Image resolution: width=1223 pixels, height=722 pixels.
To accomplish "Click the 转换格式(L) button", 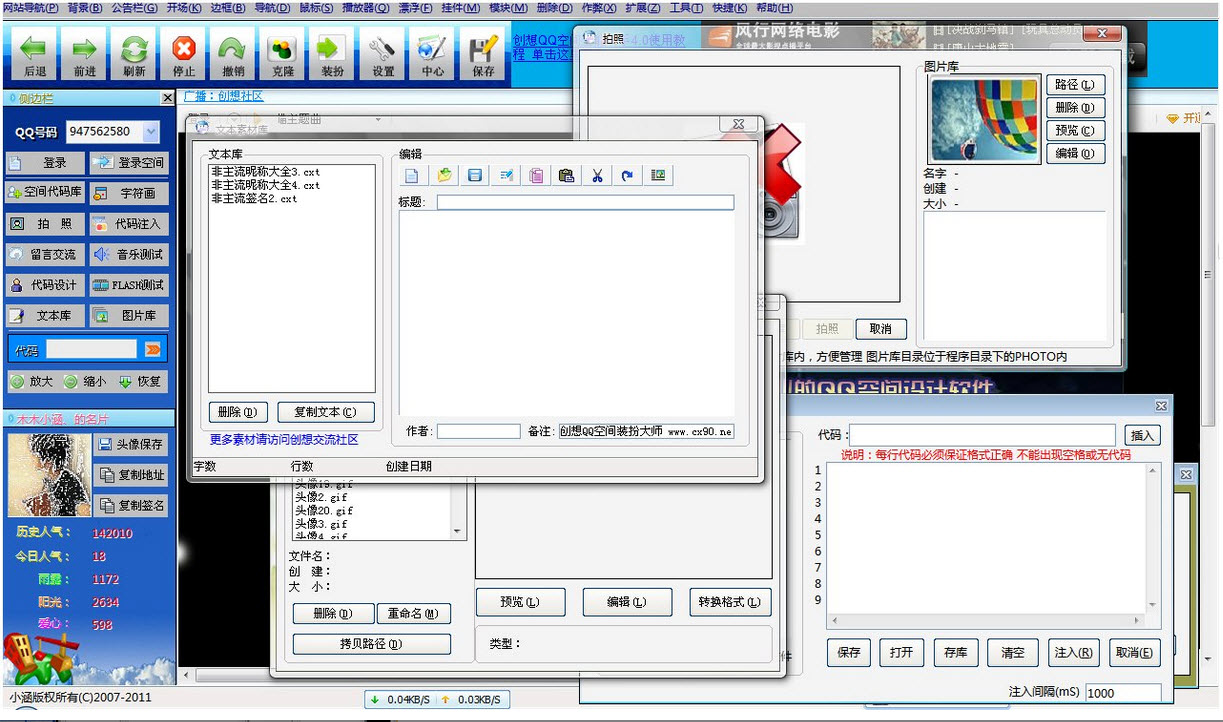I will (730, 602).
